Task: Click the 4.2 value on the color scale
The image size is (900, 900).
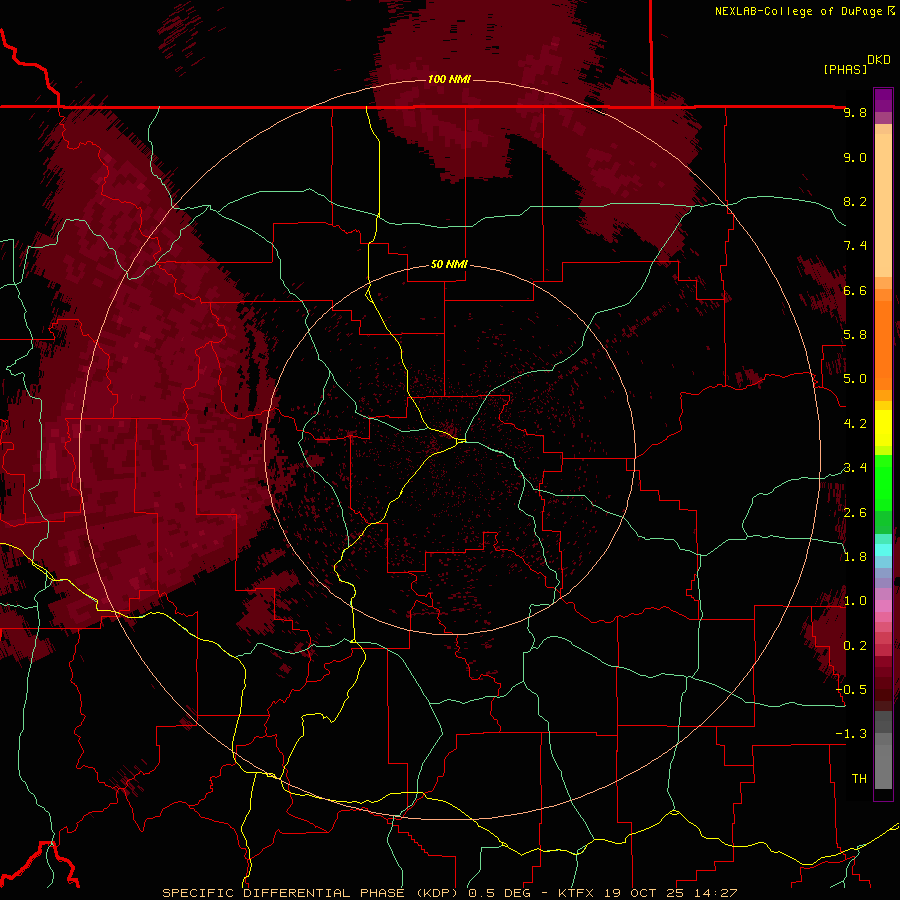Action: 855,424
